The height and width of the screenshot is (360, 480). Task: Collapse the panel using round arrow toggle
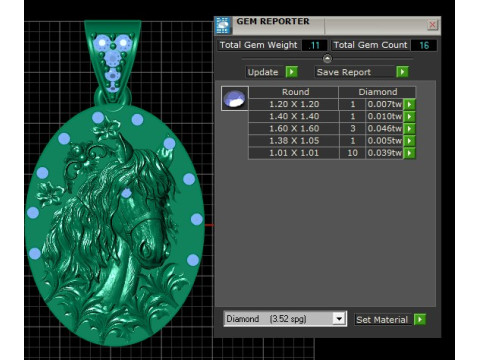327,59
